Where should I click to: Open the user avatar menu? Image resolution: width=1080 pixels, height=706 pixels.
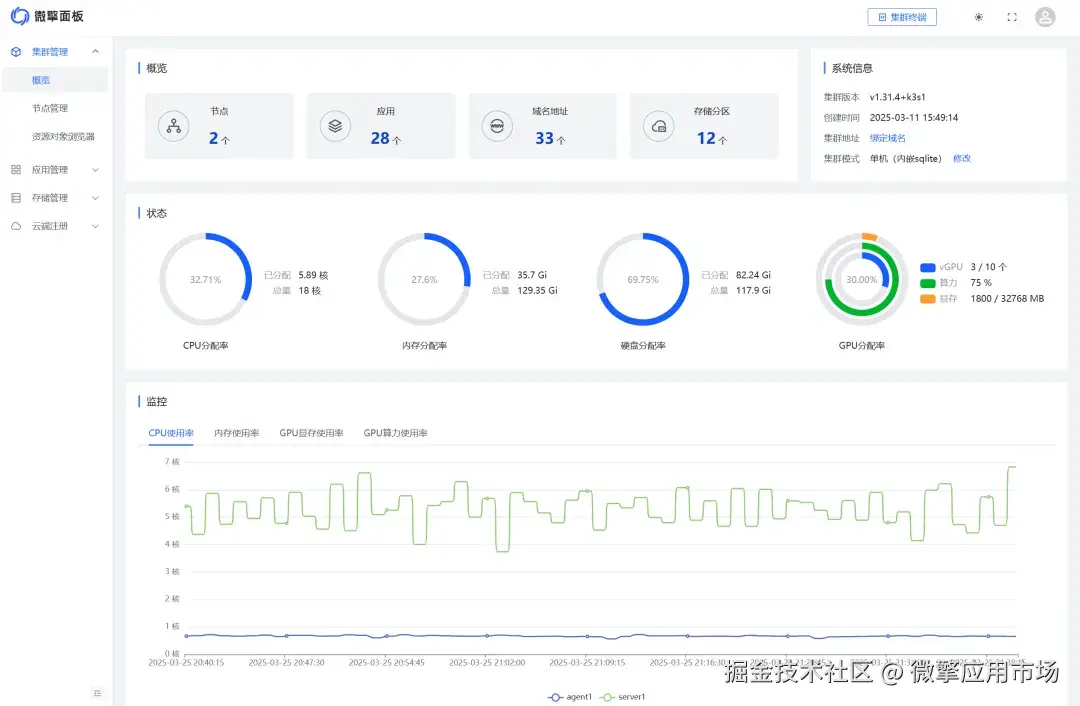click(1045, 17)
